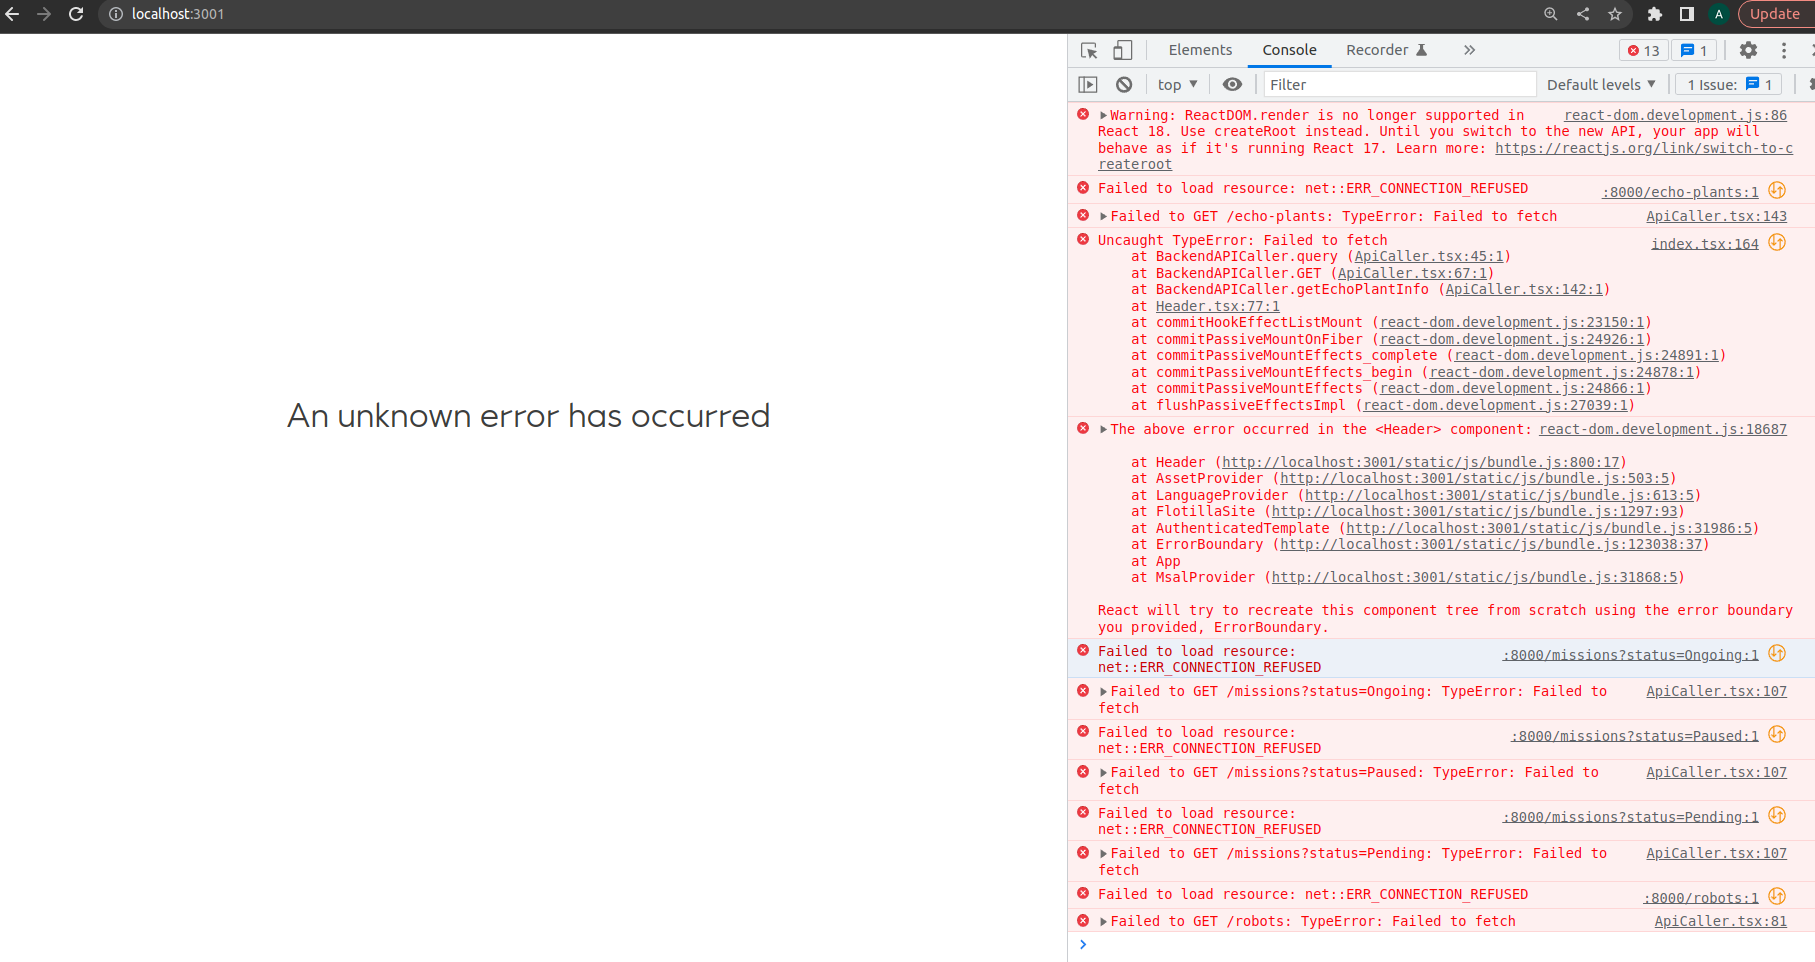
Task: Open the :8000/echo-plants:1 resource link
Action: click(x=1680, y=192)
